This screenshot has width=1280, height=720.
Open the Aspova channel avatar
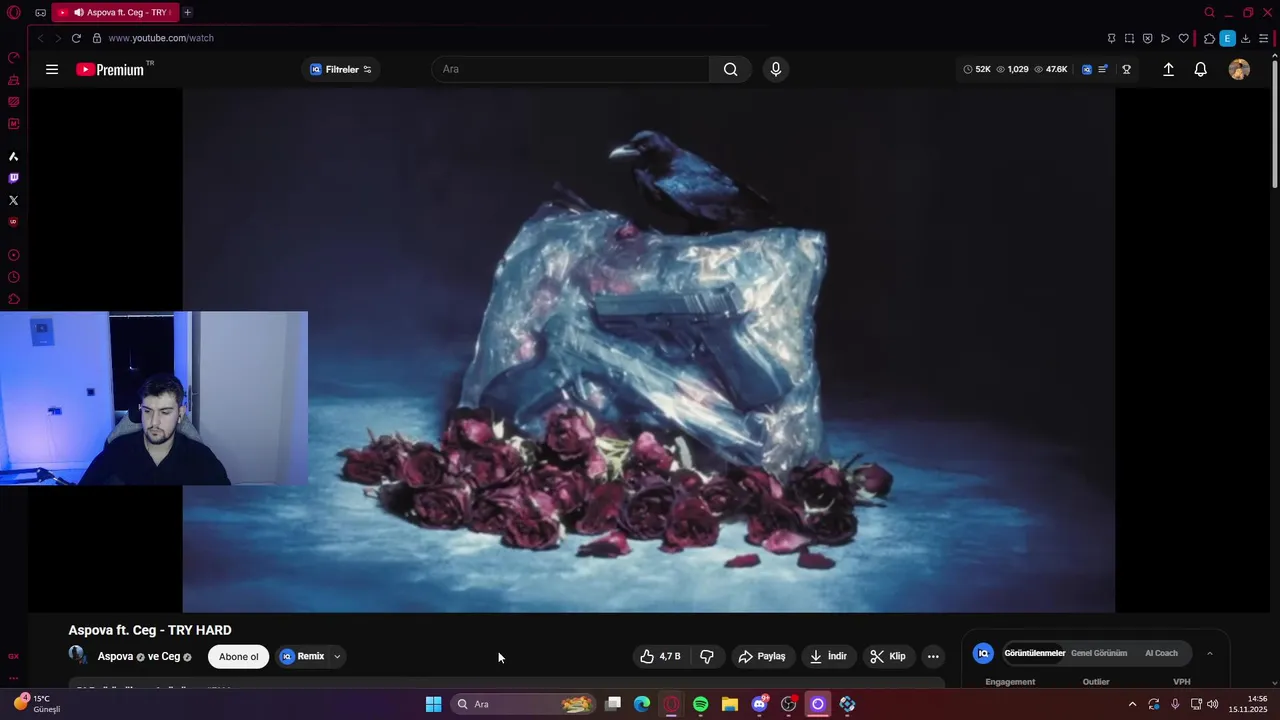pyautogui.click(x=77, y=655)
